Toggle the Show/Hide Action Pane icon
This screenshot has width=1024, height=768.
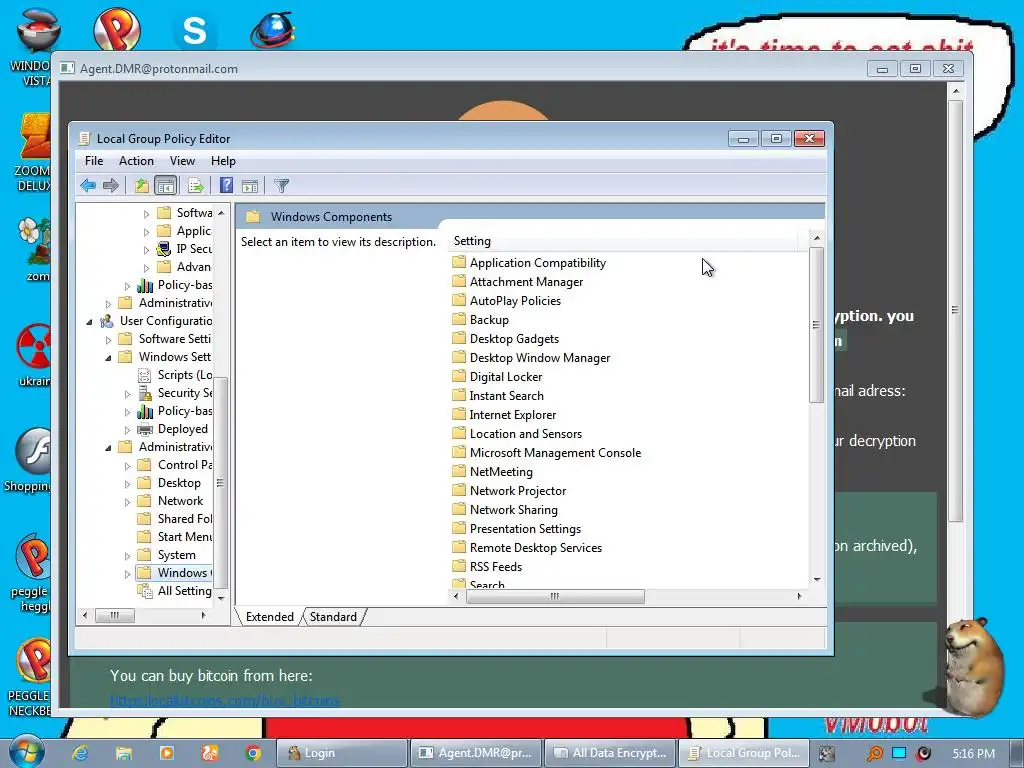tap(249, 186)
